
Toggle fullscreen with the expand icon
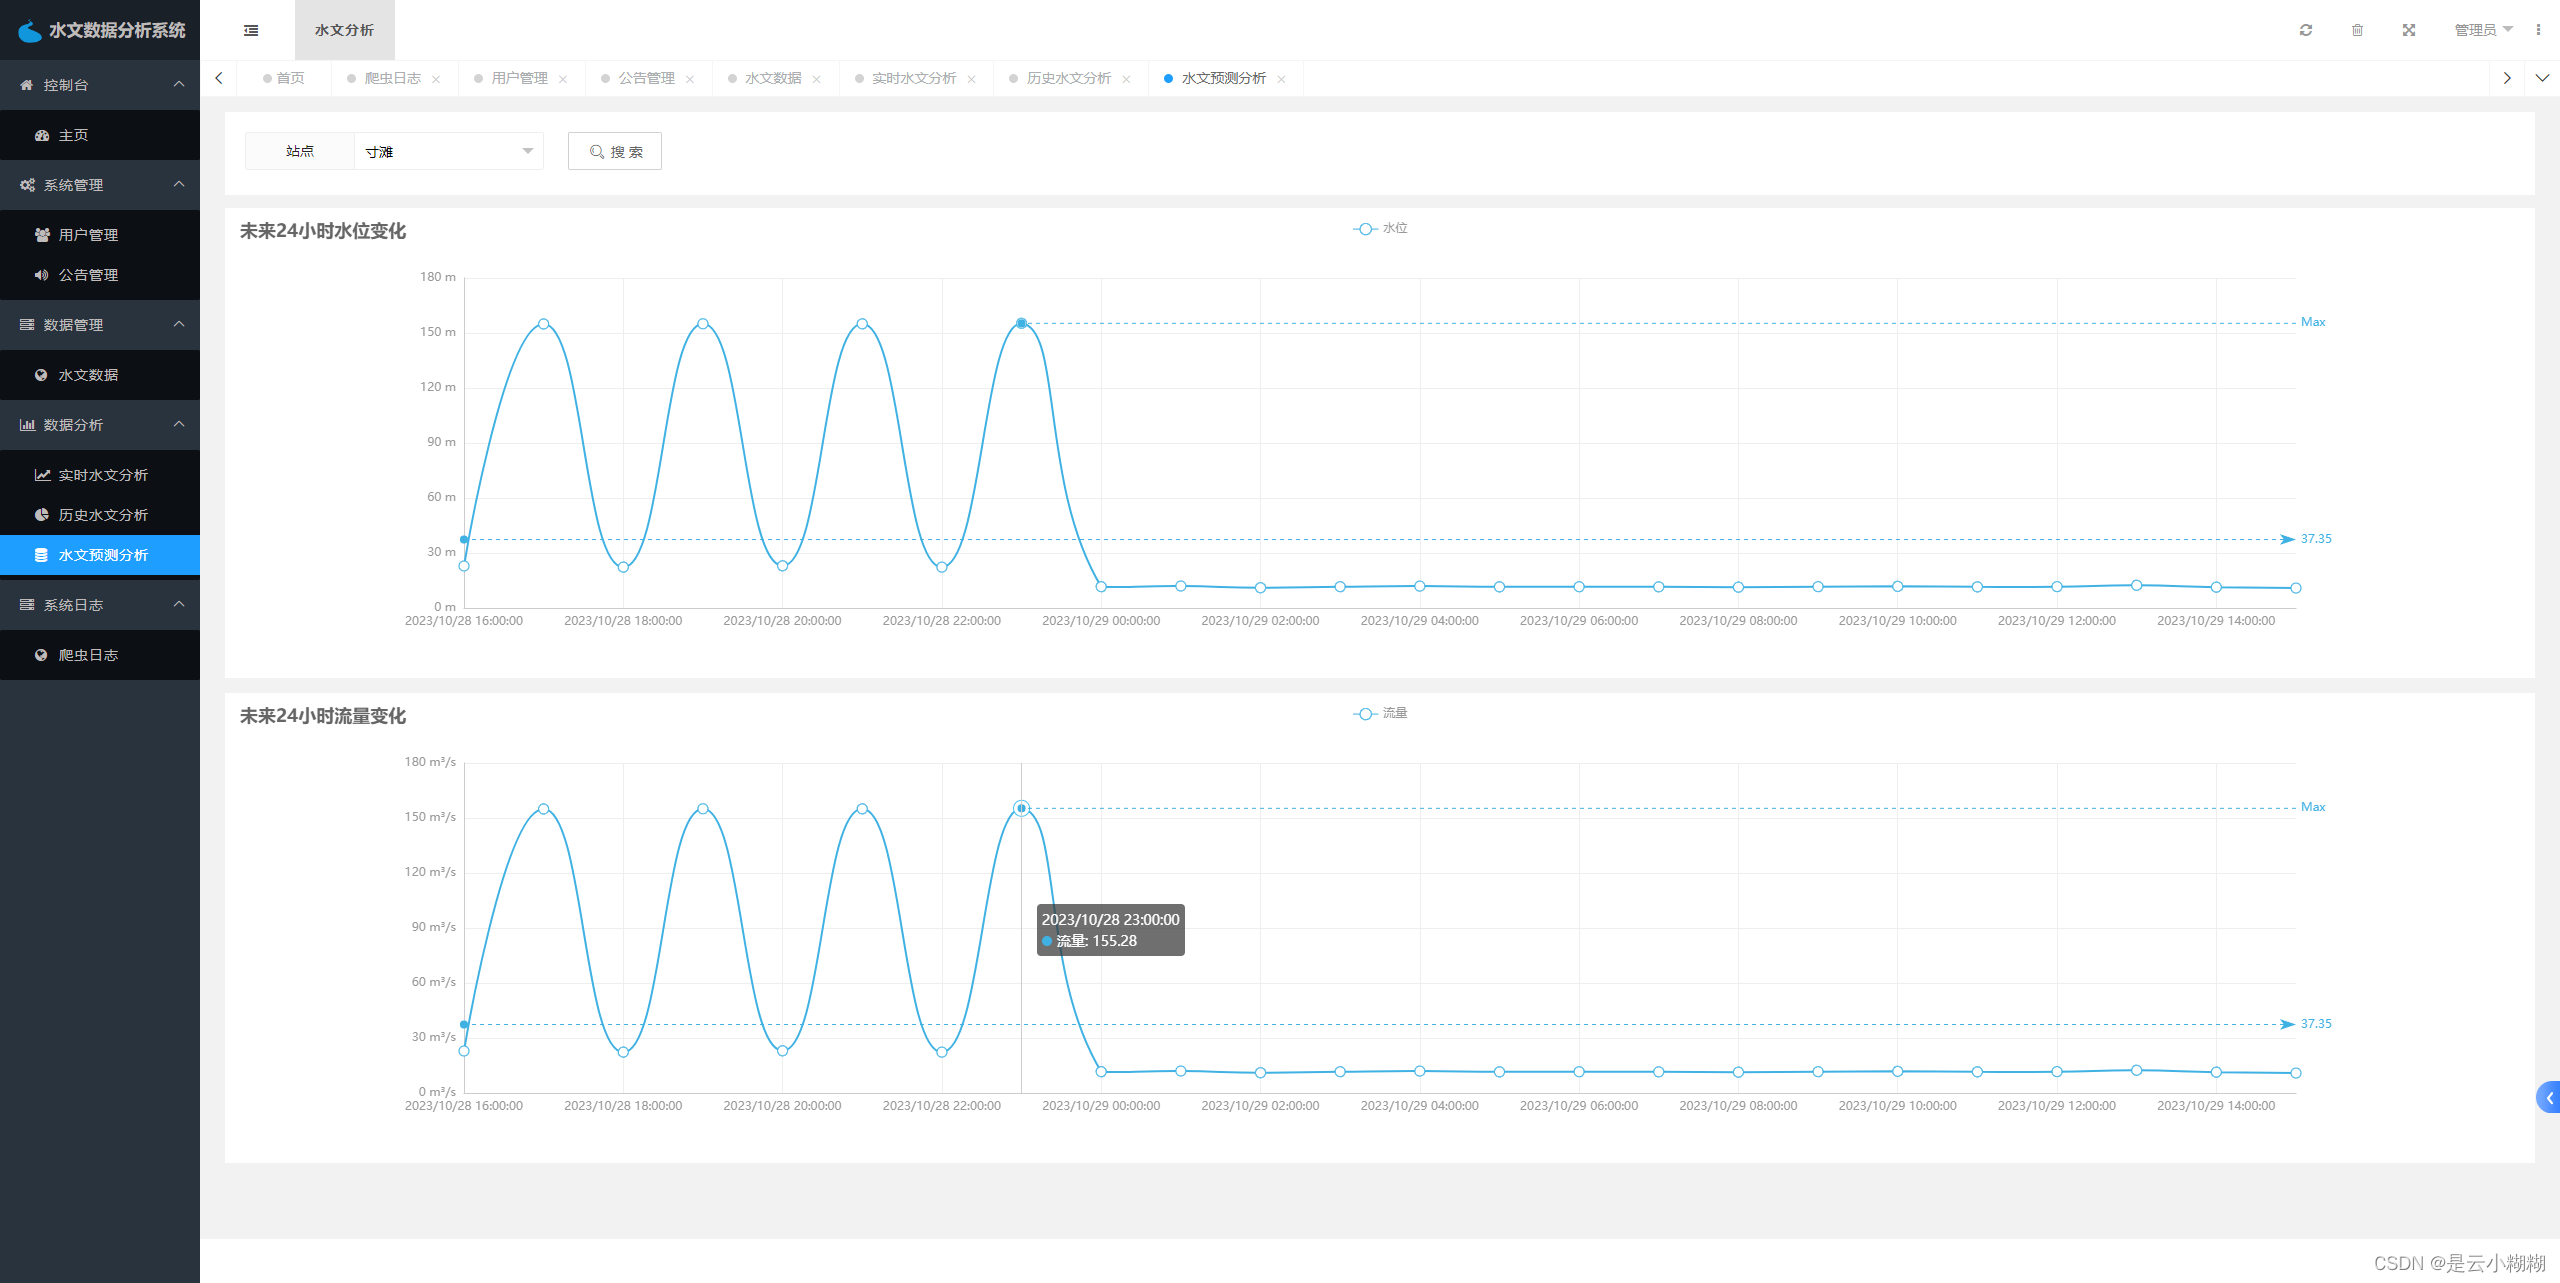click(2409, 30)
